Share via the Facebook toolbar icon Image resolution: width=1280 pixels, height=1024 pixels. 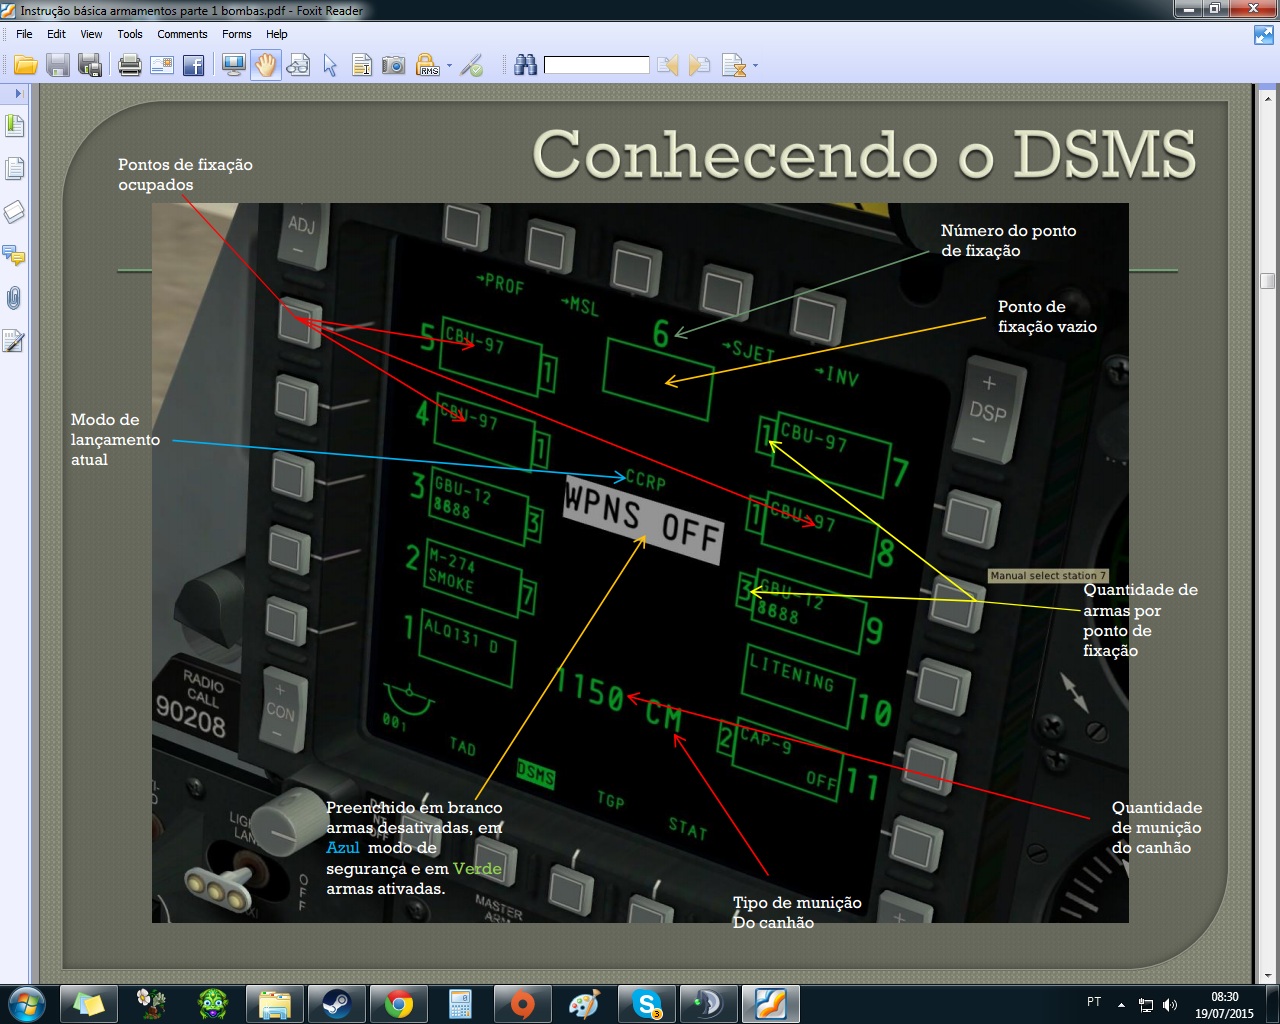click(x=193, y=66)
